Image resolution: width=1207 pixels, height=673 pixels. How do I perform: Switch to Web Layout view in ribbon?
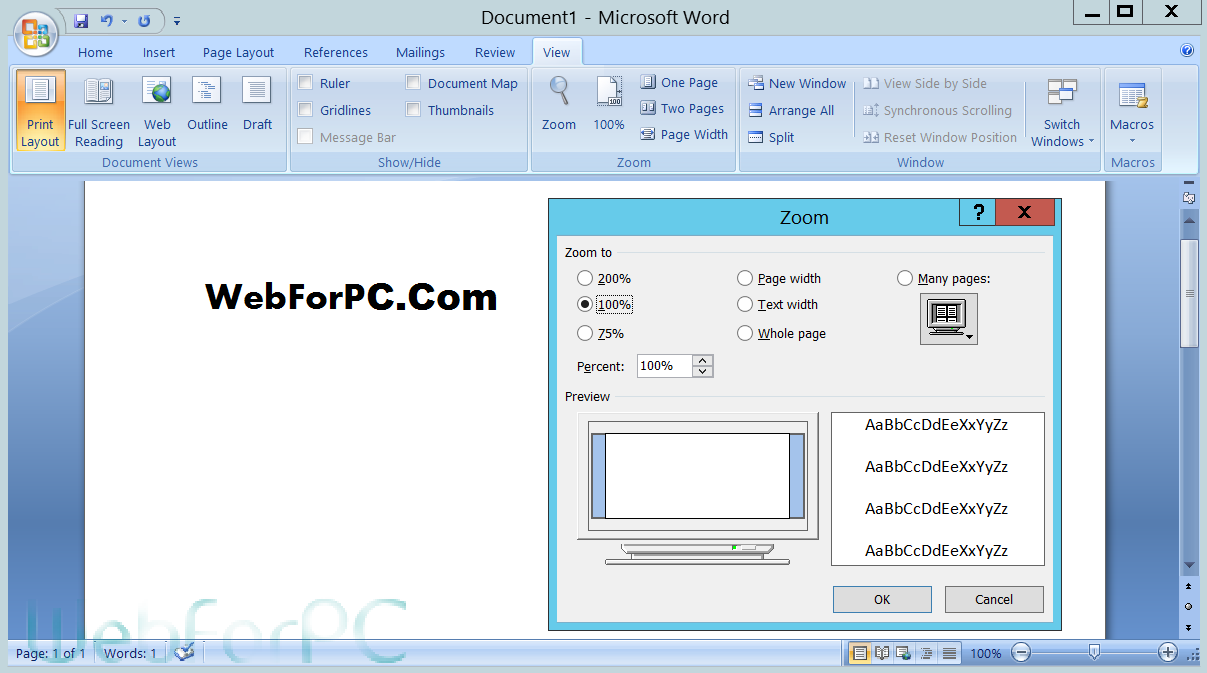coord(157,111)
